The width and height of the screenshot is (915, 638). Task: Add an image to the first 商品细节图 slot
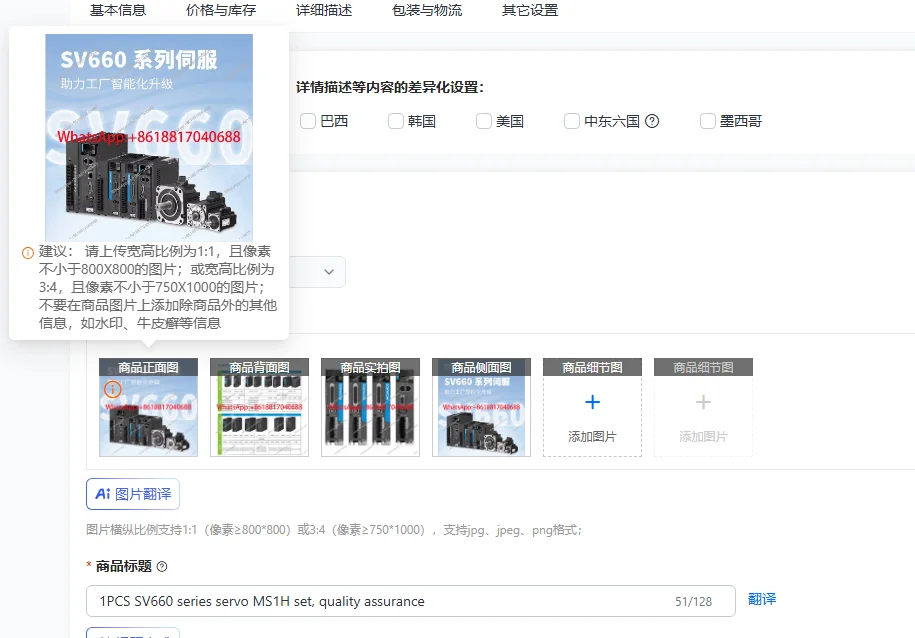592,407
